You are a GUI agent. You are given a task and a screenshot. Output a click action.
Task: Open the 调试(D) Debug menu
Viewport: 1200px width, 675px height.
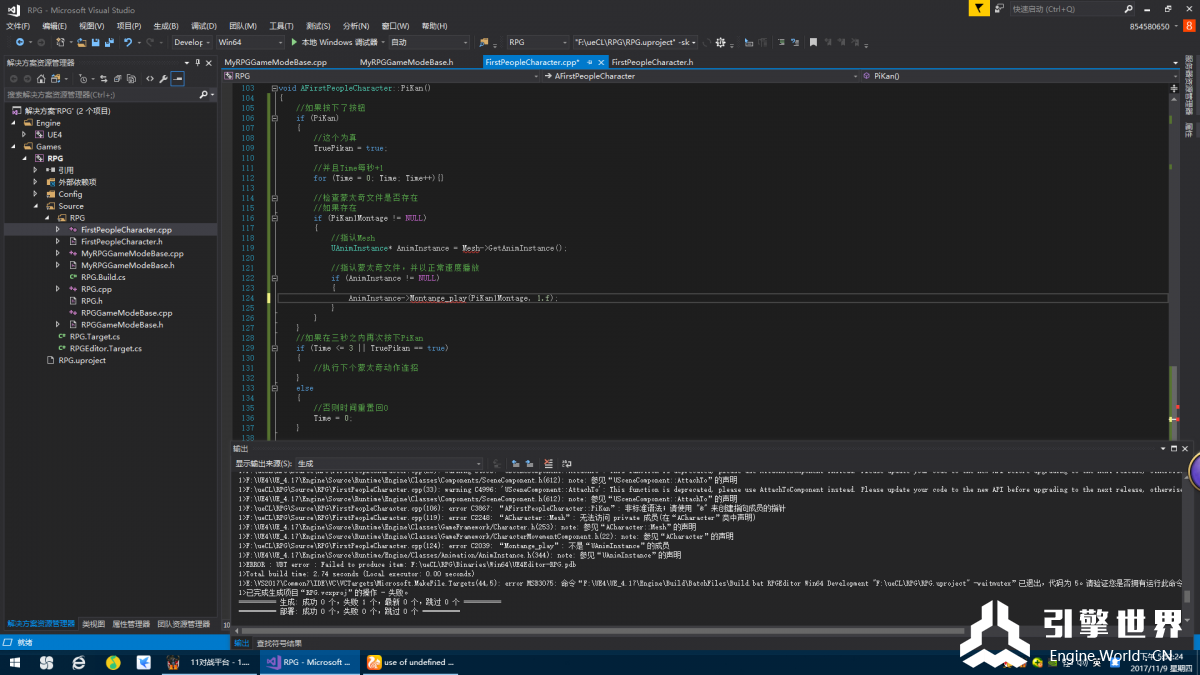[x=203, y=26]
